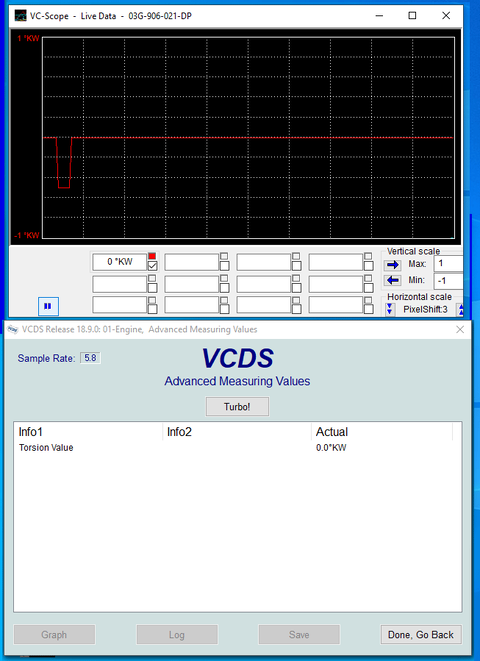
Task: Click the greyed Save button
Action: [x=299, y=634]
